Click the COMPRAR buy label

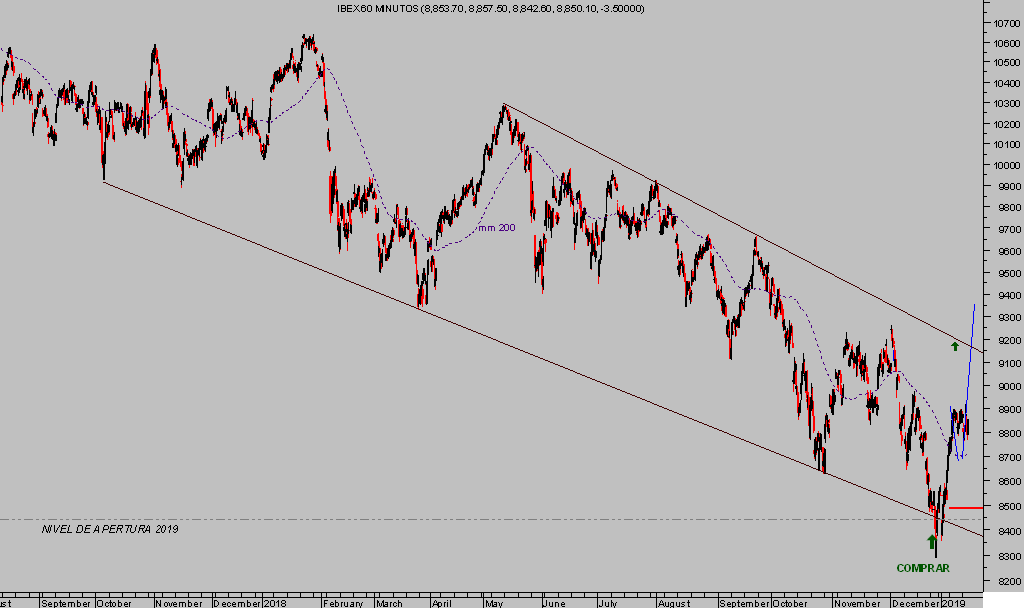pyautogui.click(x=922, y=568)
